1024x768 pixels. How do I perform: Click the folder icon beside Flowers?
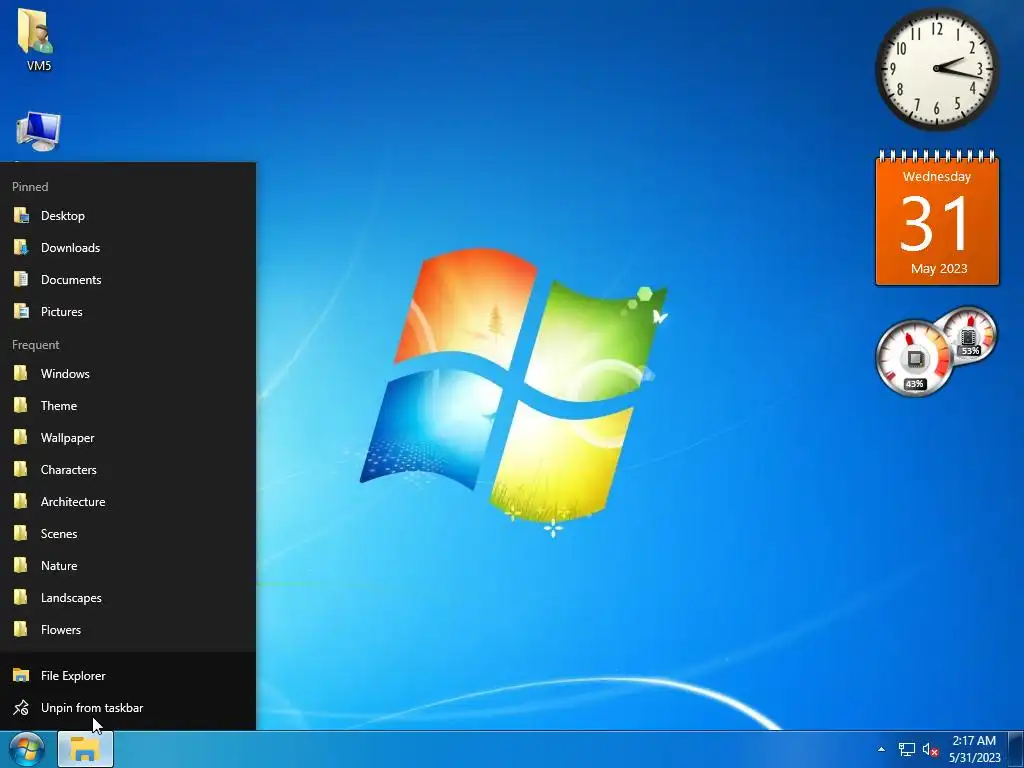[x=21, y=630]
